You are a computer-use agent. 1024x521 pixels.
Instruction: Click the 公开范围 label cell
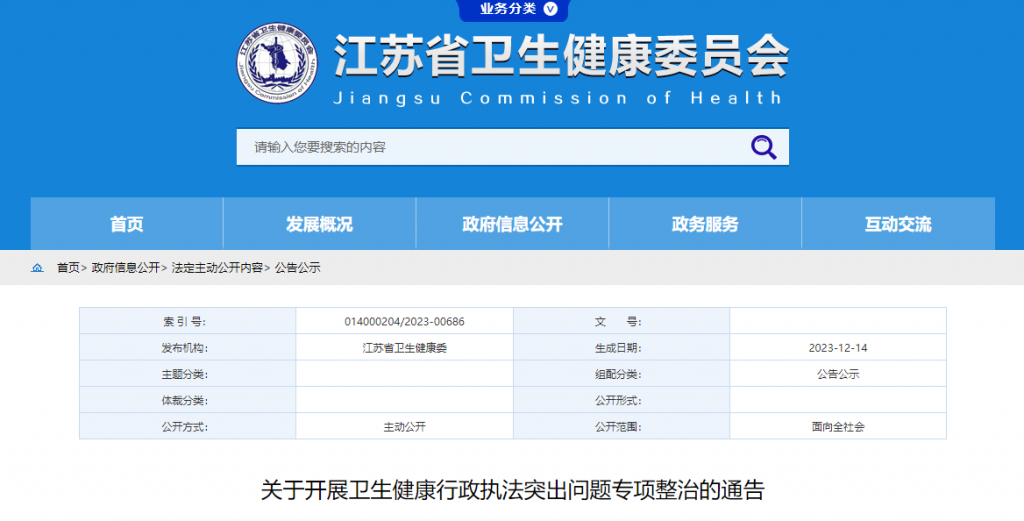click(621, 426)
